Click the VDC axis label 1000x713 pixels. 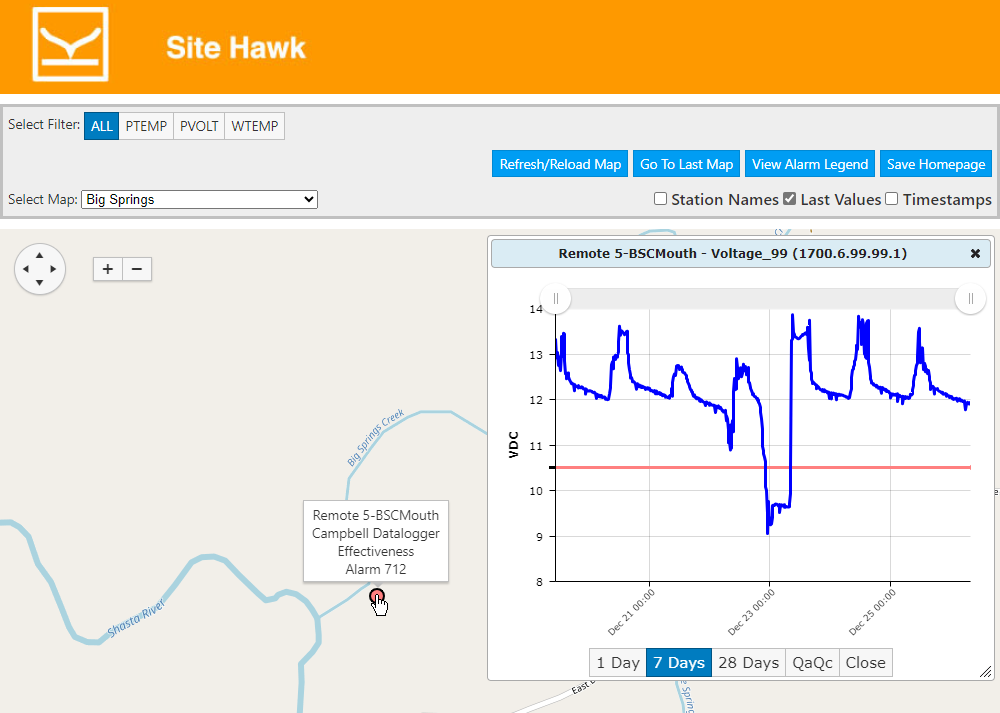coord(513,445)
